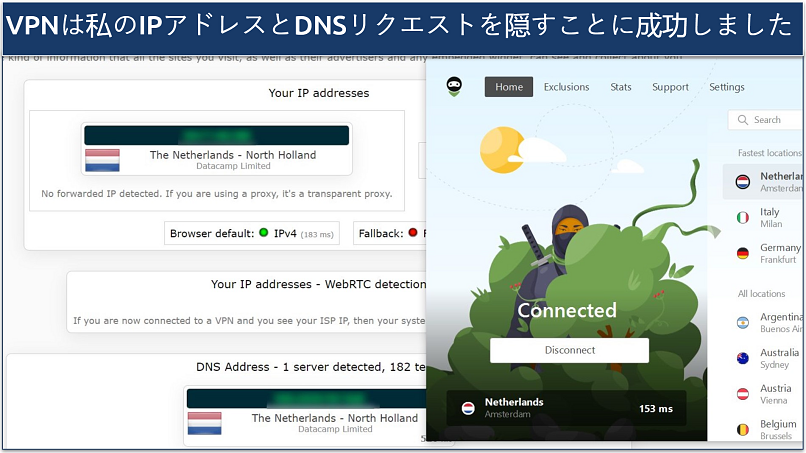Click the Search locations field
This screenshot has height=453, width=806.
[x=766, y=120]
